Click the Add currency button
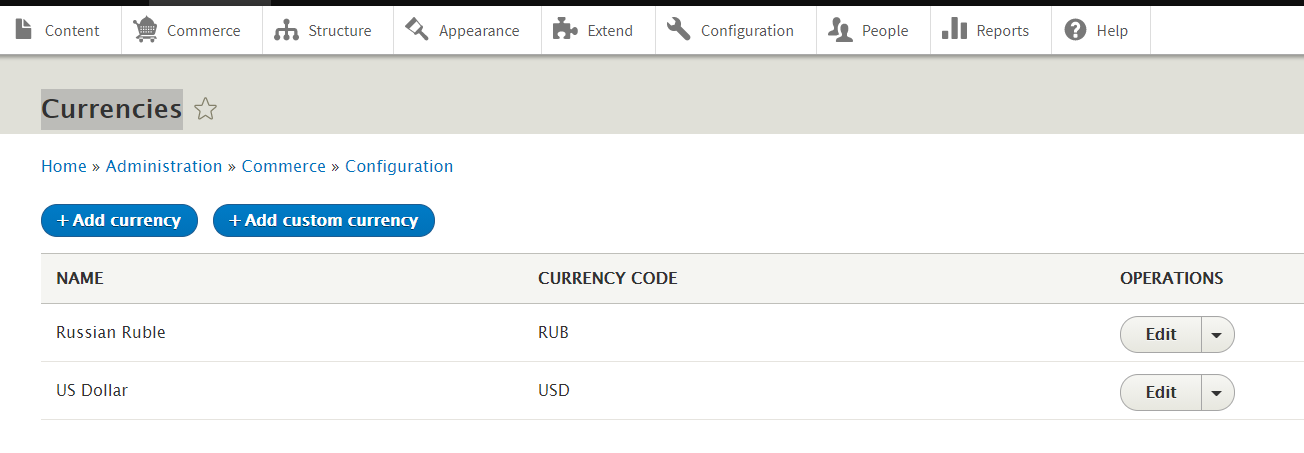 click(119, 221)
